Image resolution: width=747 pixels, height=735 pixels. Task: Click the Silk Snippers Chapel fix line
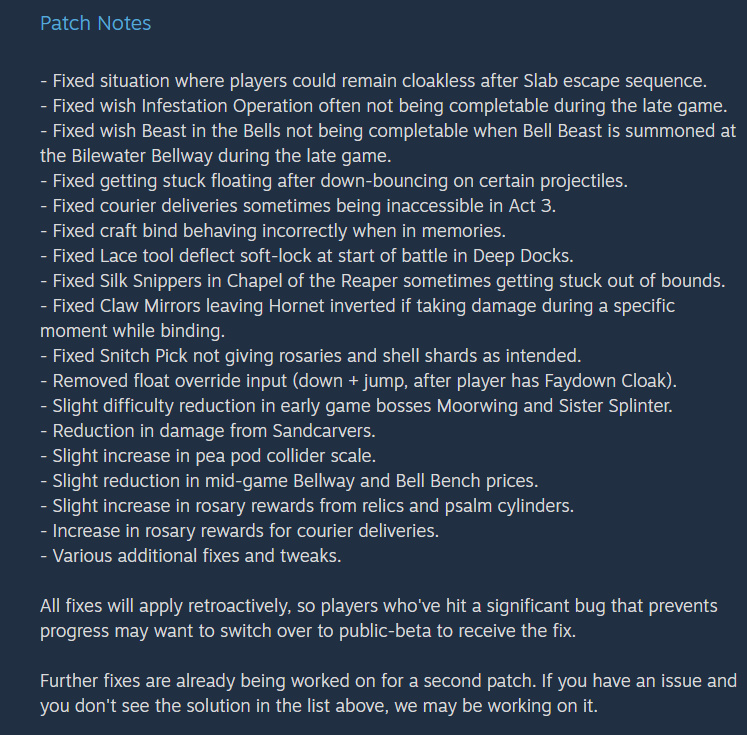point(383,281)
